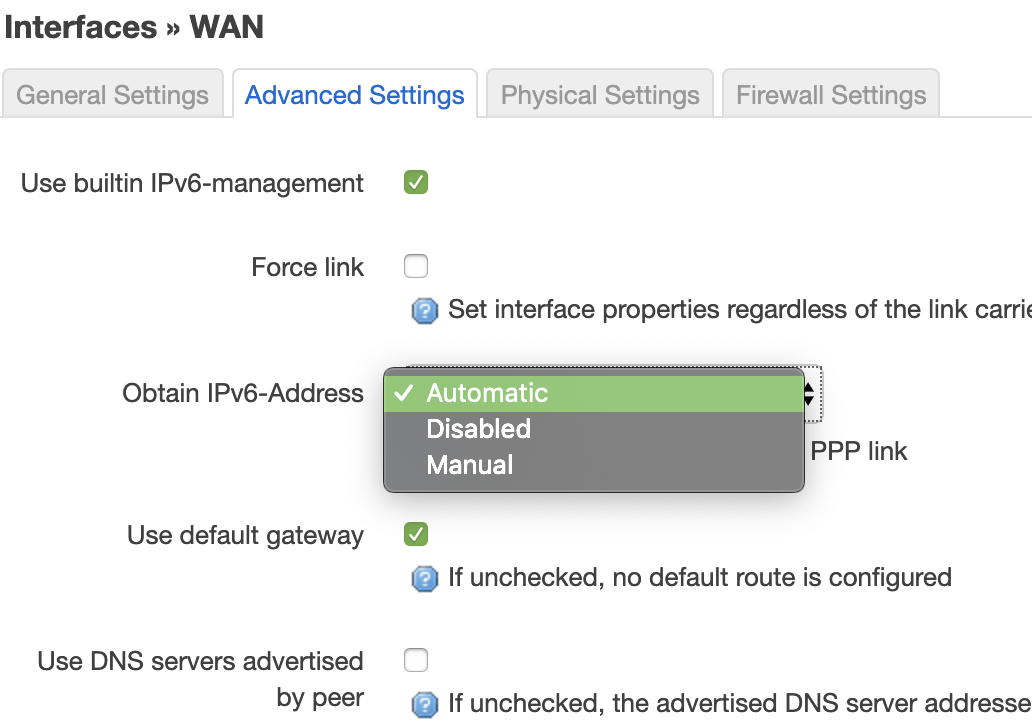Enable the Force link checkbox
This screenshot has width=1032, height=724.
coord(416,266)
